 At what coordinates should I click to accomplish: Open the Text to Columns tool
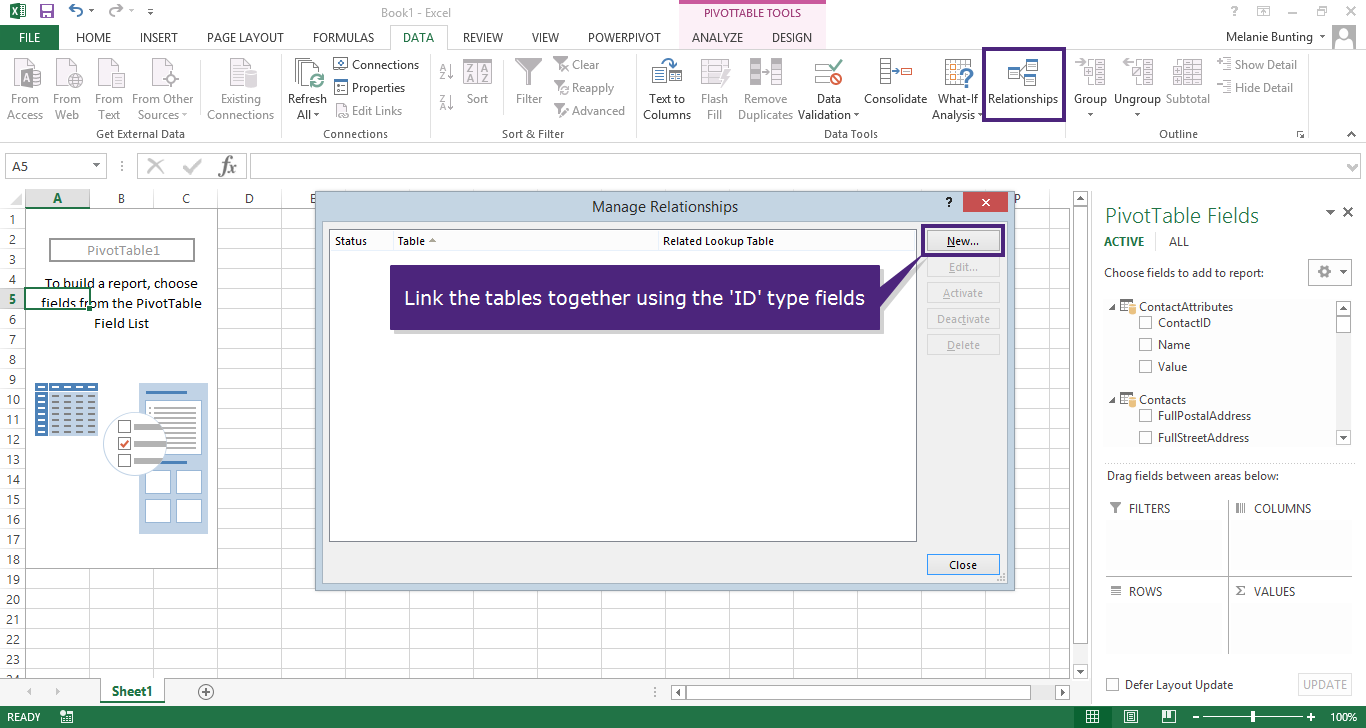667,76
